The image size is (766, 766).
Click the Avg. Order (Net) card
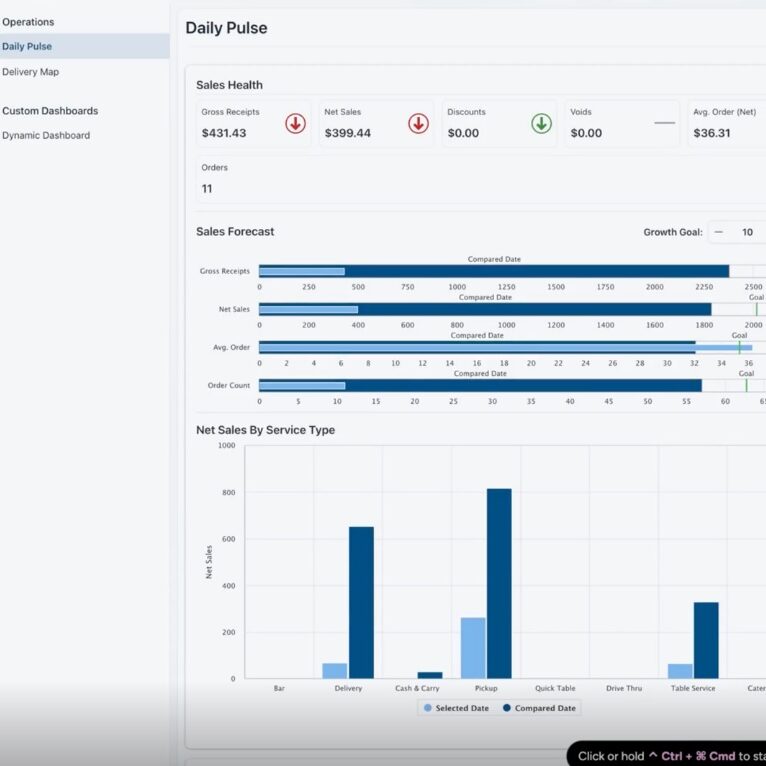(726, 123)
